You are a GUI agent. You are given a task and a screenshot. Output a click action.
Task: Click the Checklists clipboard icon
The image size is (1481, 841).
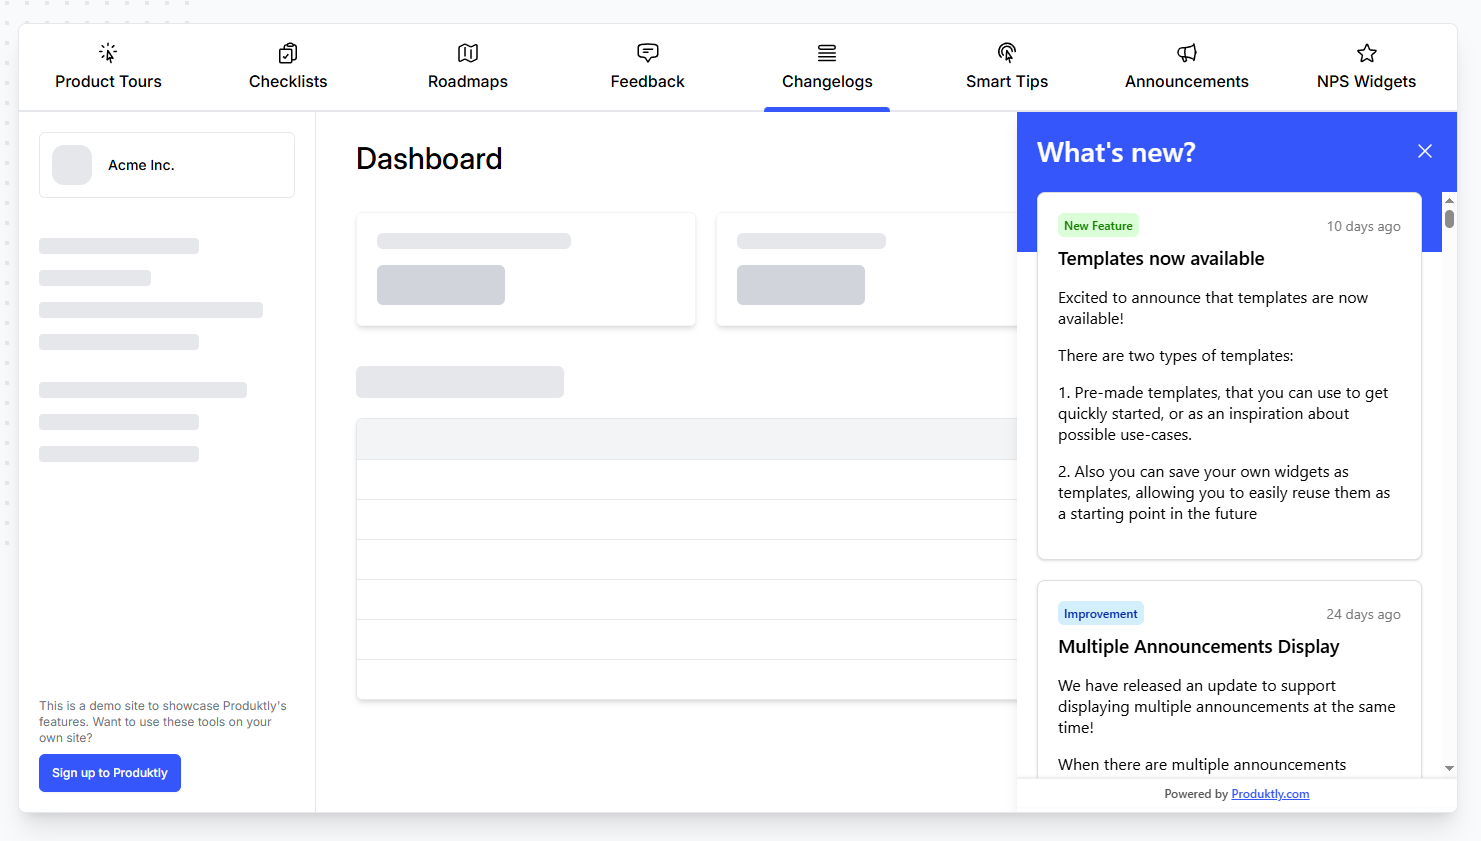287,52
